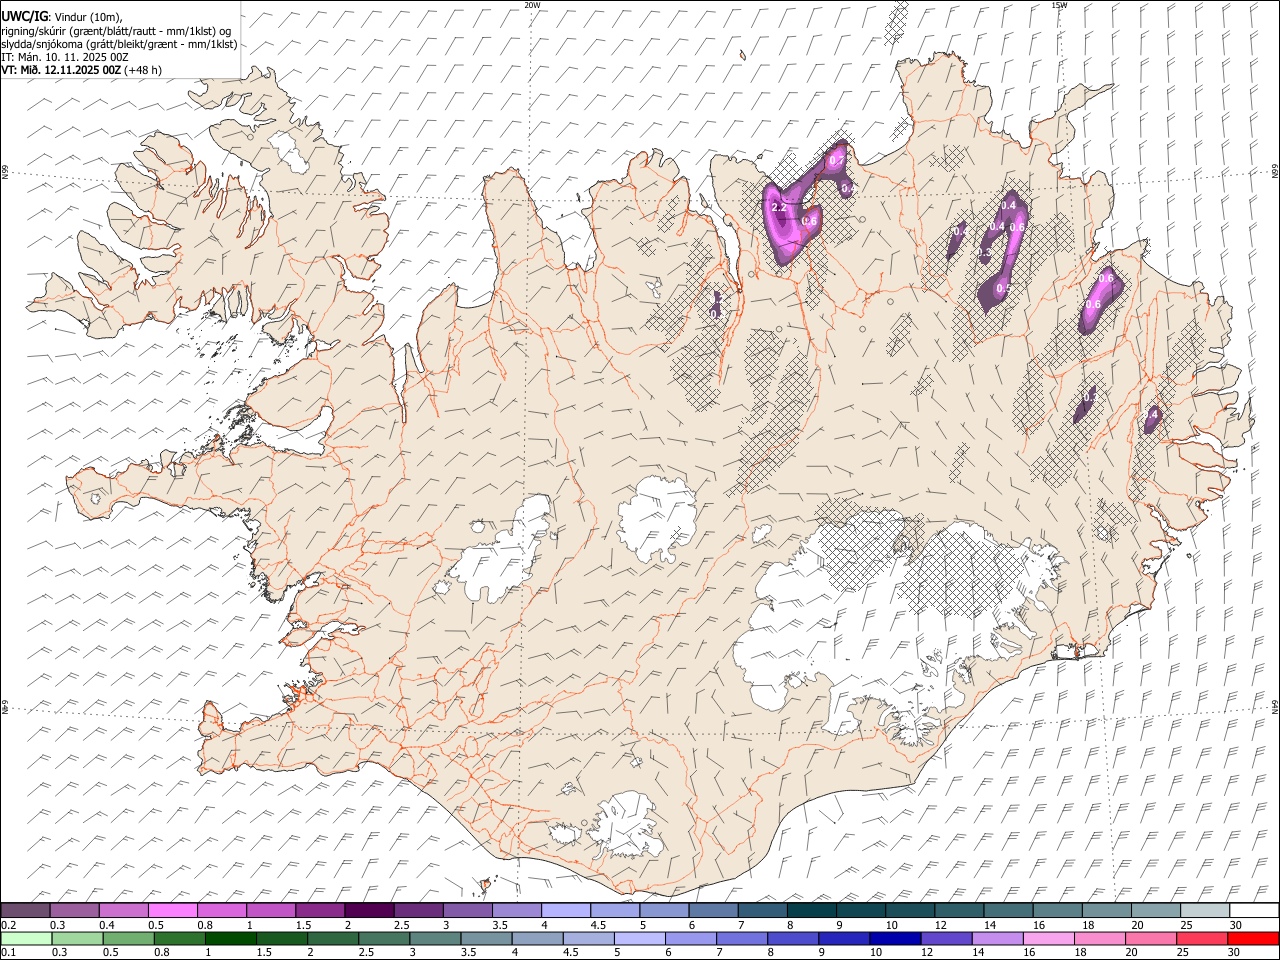Select the light pink 16 swatch, lower legend row
Image resolution: width=1280 pixels, height=960 pixels.
(1050, 938)
